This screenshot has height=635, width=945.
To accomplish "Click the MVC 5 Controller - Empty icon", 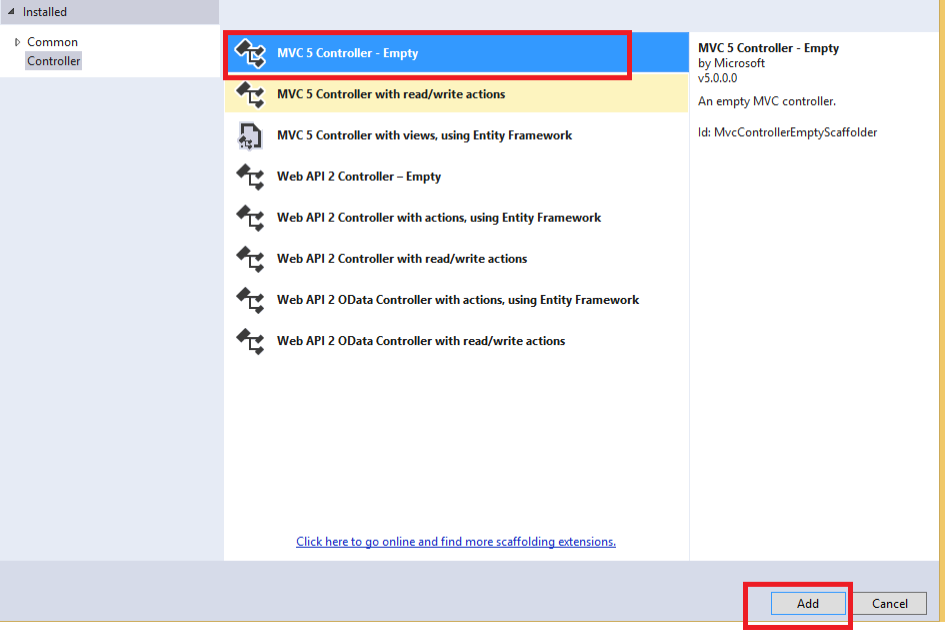I will point(250,53).
